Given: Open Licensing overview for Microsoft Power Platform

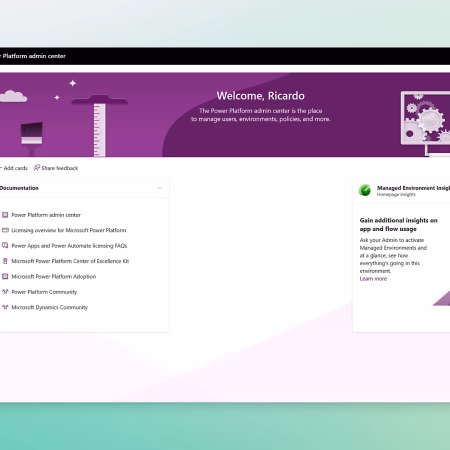Looking at the screenshot, I should coord(69,230).
